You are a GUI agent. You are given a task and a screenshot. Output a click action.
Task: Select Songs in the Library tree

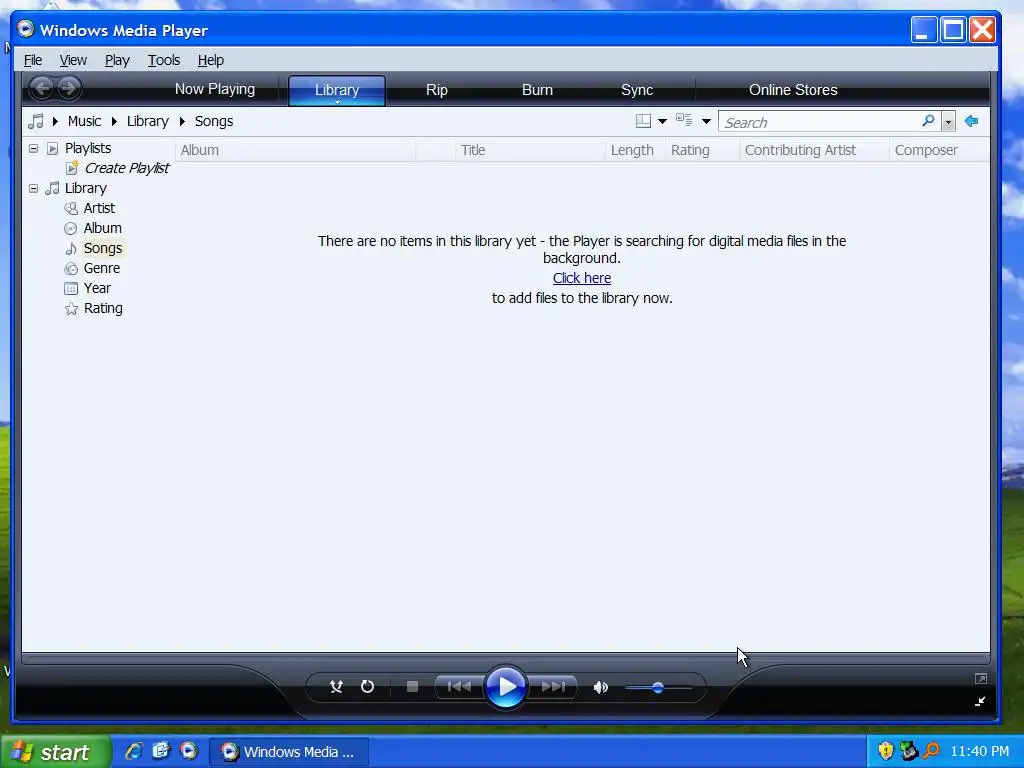tap(103, 248)
